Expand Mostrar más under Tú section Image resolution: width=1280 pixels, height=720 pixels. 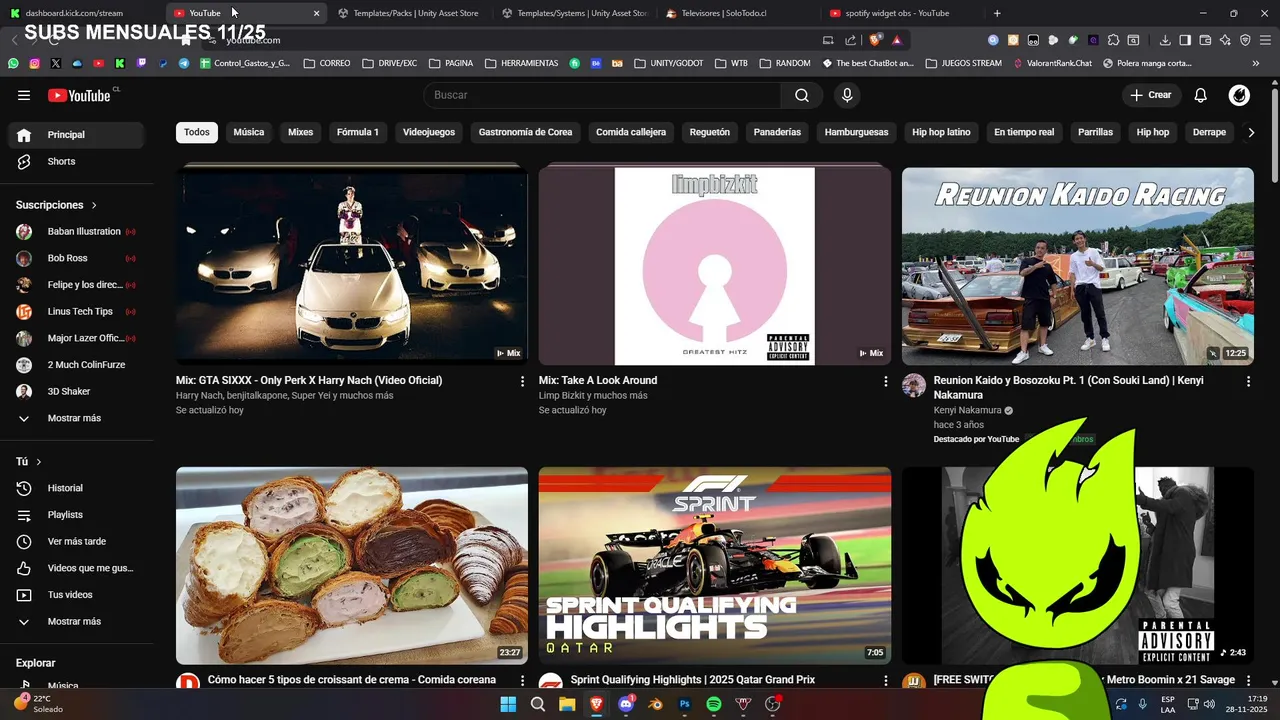pos(76,621)
